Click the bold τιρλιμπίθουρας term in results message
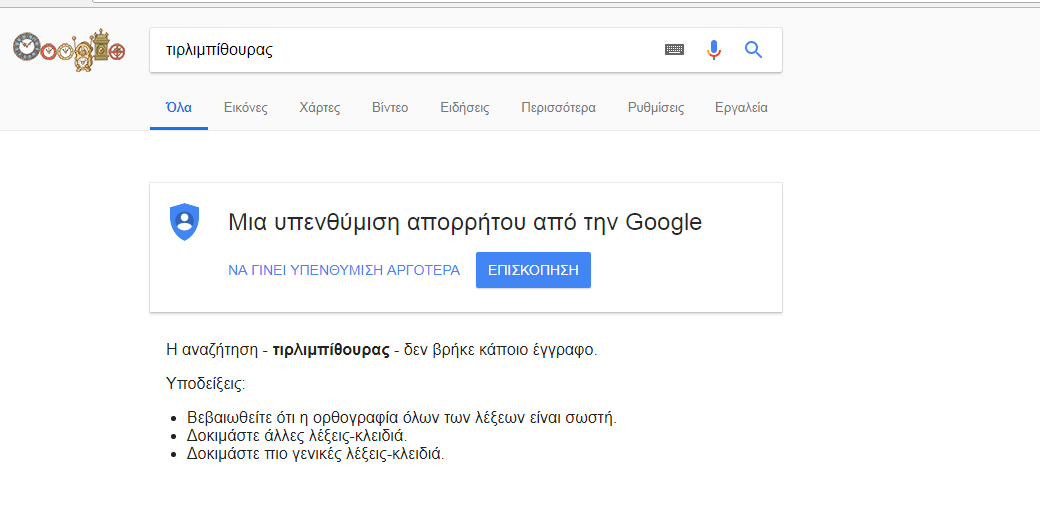 tap(331, 350)
